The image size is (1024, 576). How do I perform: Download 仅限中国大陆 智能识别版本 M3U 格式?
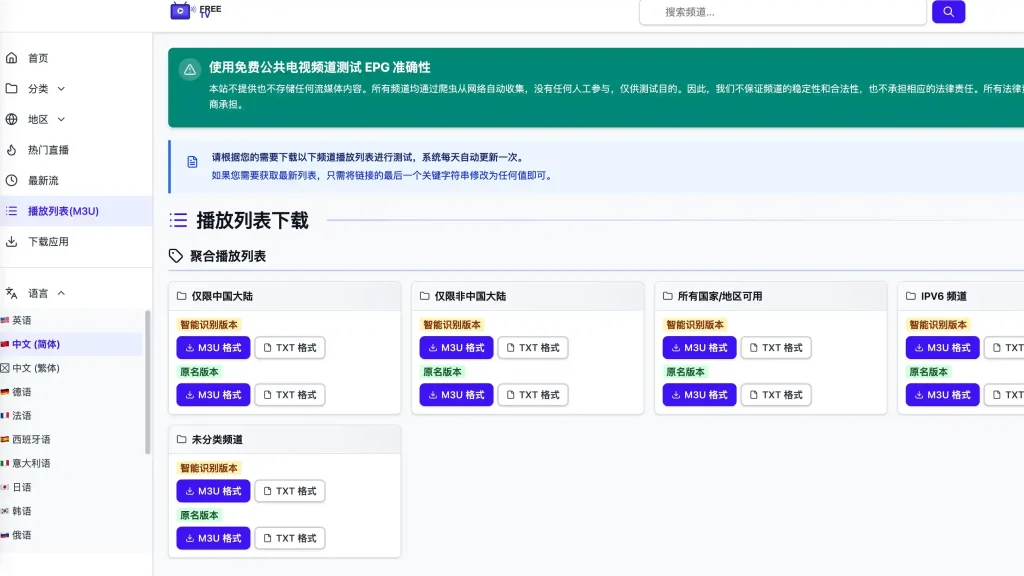click(x=213, y=347)
